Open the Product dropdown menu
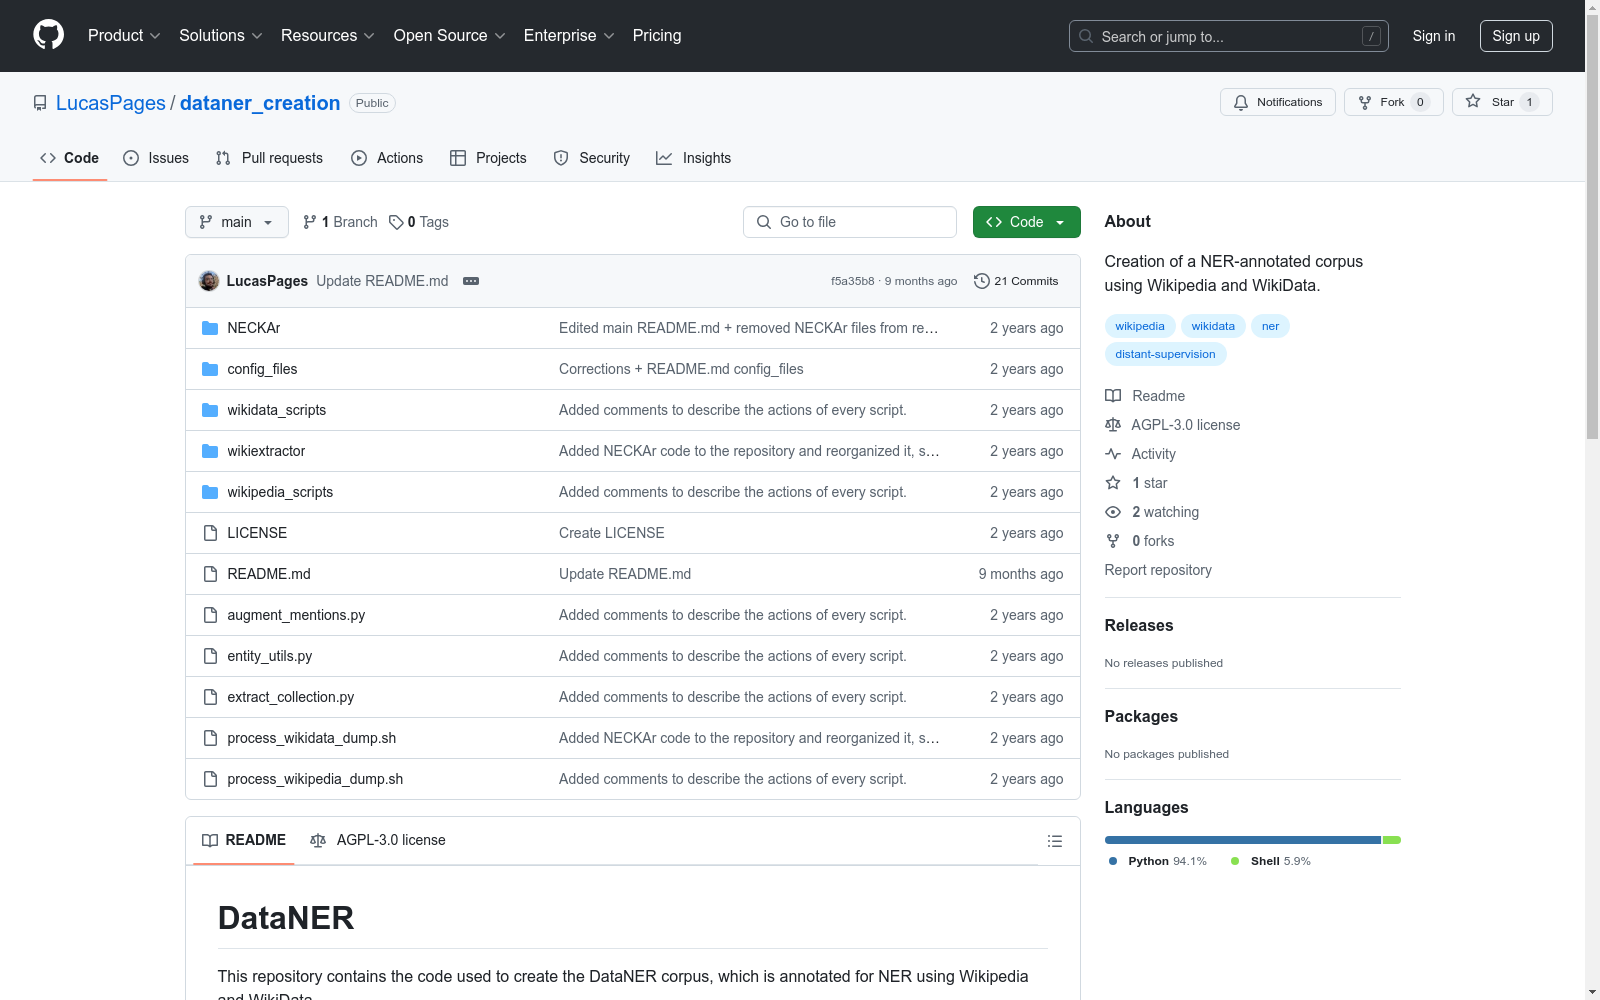The width and height of the screenshot is (1600, 1000). tap(124, 35)
